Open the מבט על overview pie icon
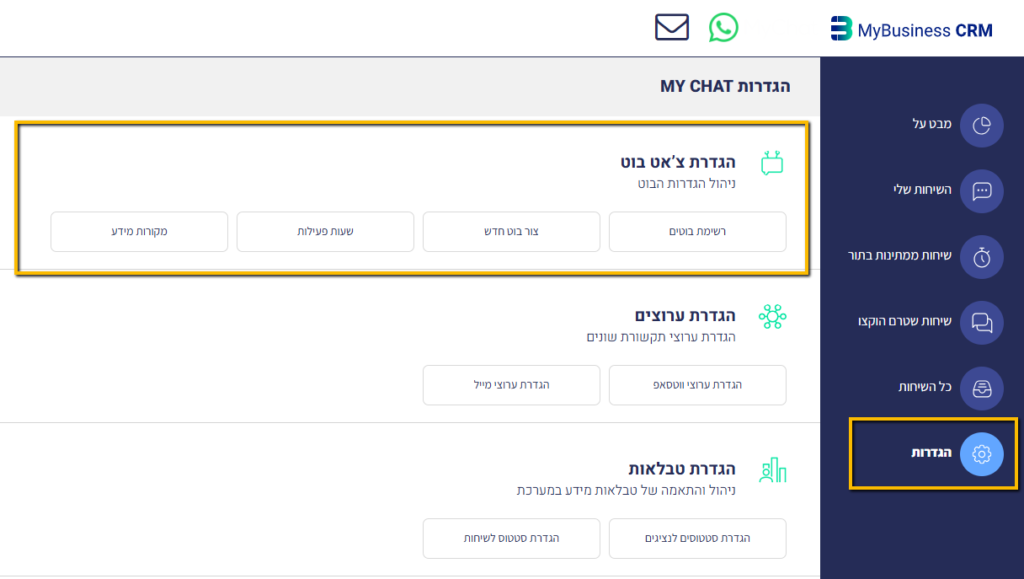The width and height of the screenshot is (1024, 579). (x=981, y=125)
